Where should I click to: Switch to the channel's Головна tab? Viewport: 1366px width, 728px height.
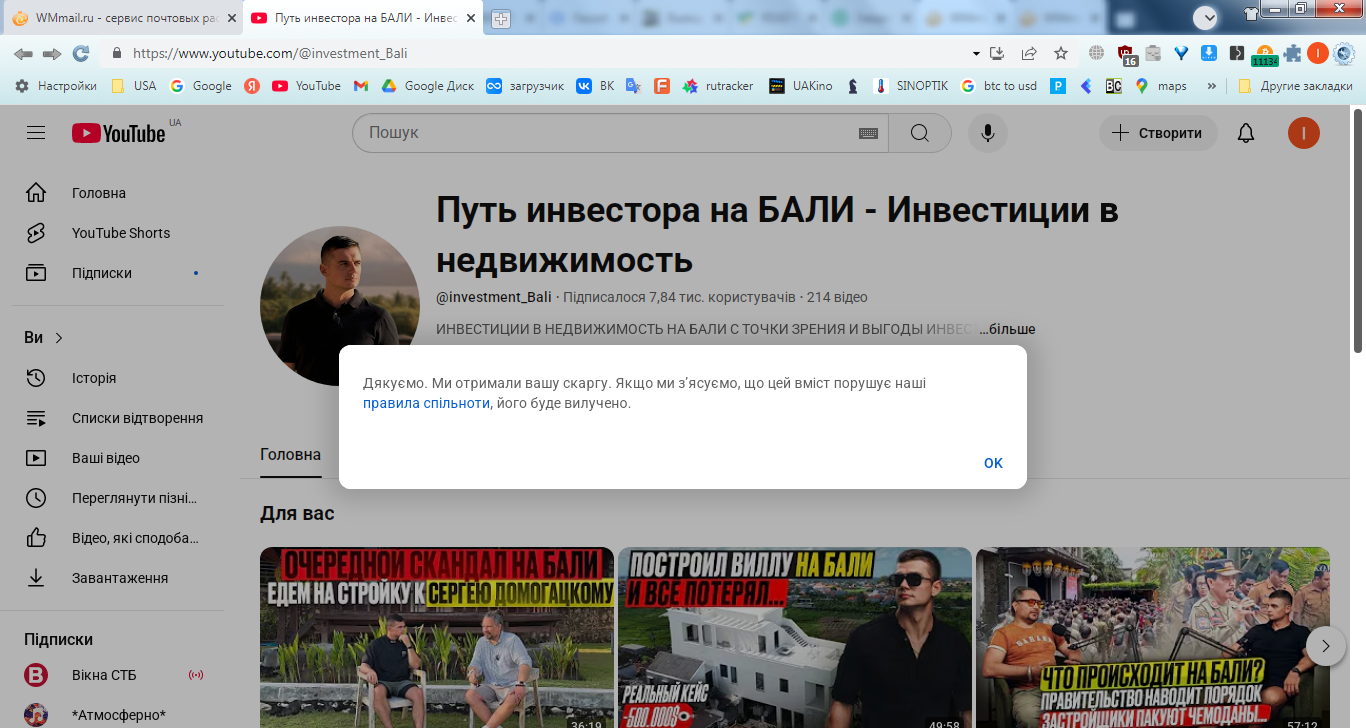pyautogui.click(x=290, y=455)
